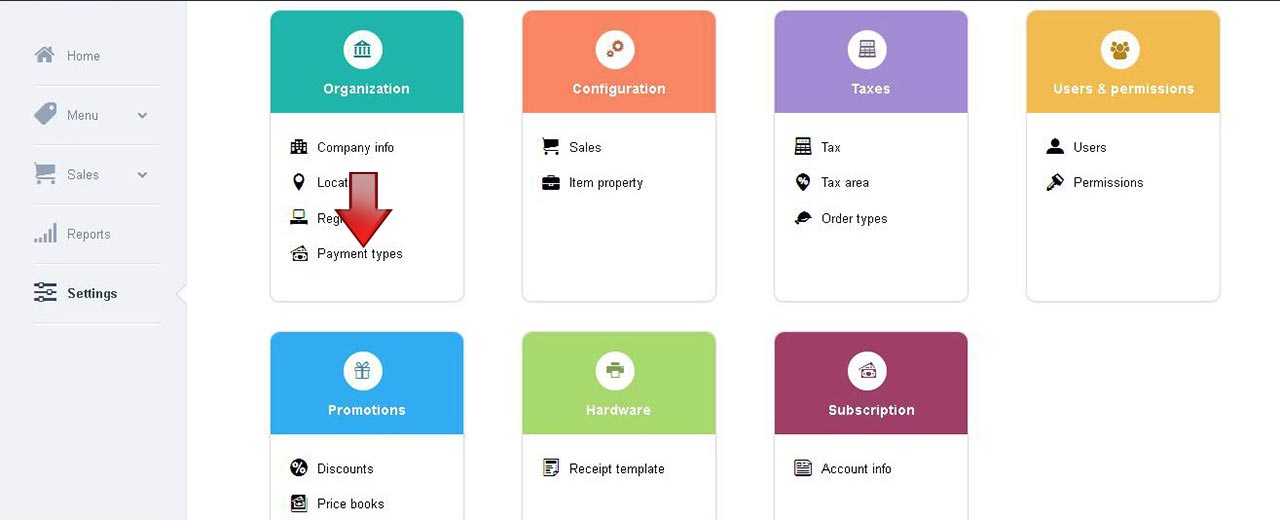Open Account info under Subscription
1280x520 pixels.
[856, 469]
